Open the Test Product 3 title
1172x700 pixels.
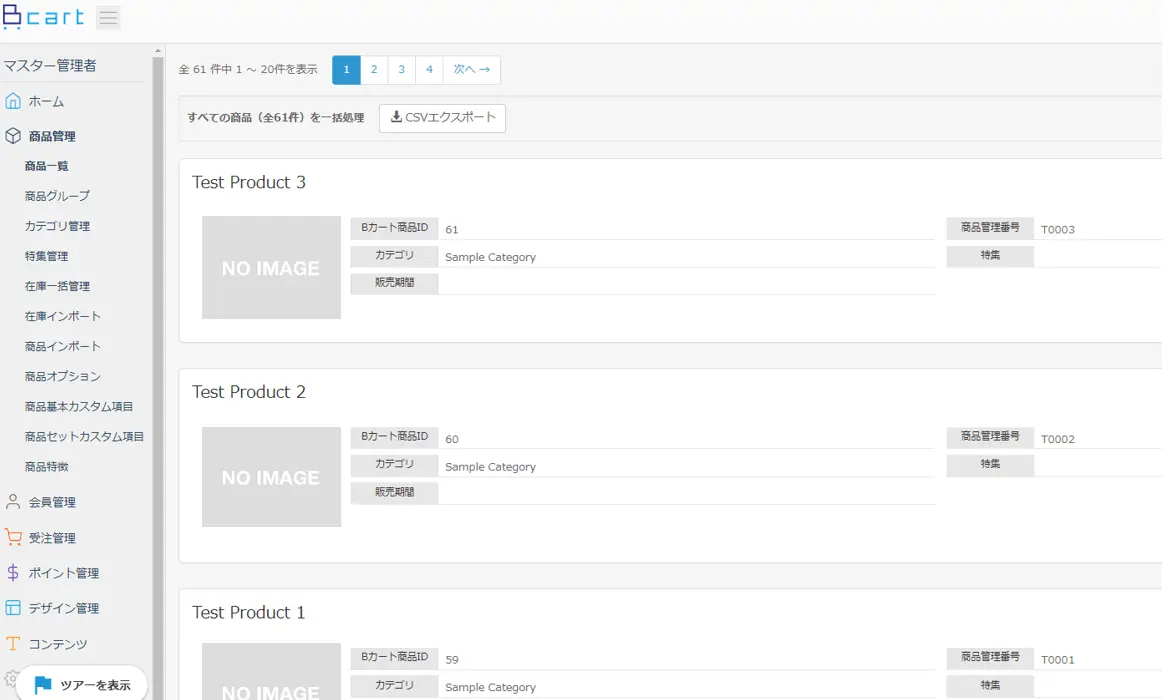249,182
